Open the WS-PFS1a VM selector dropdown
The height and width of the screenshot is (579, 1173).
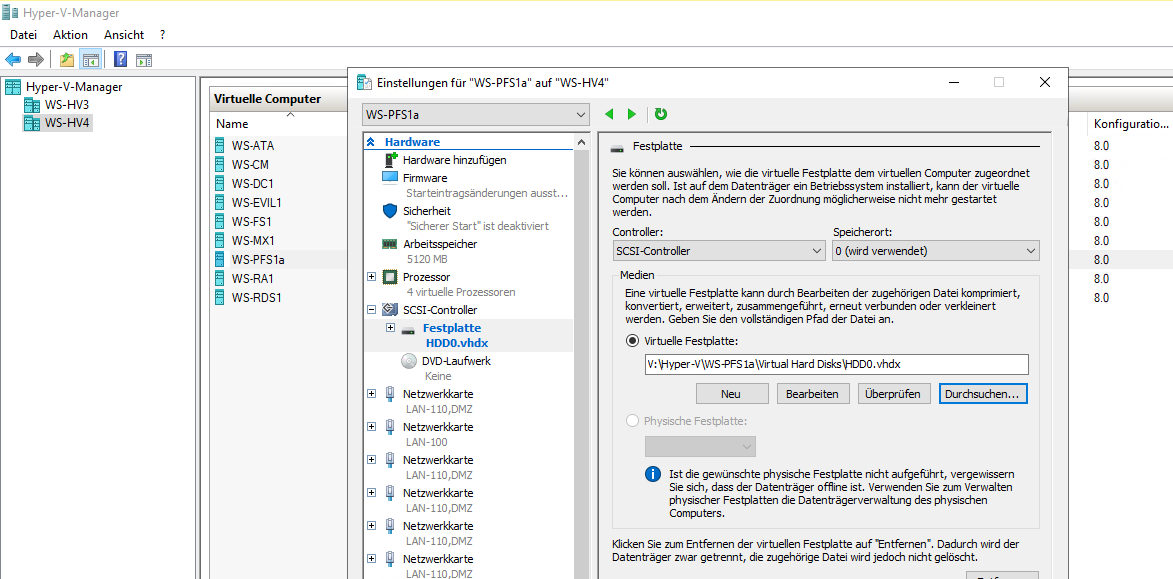(x=476, y=114)
